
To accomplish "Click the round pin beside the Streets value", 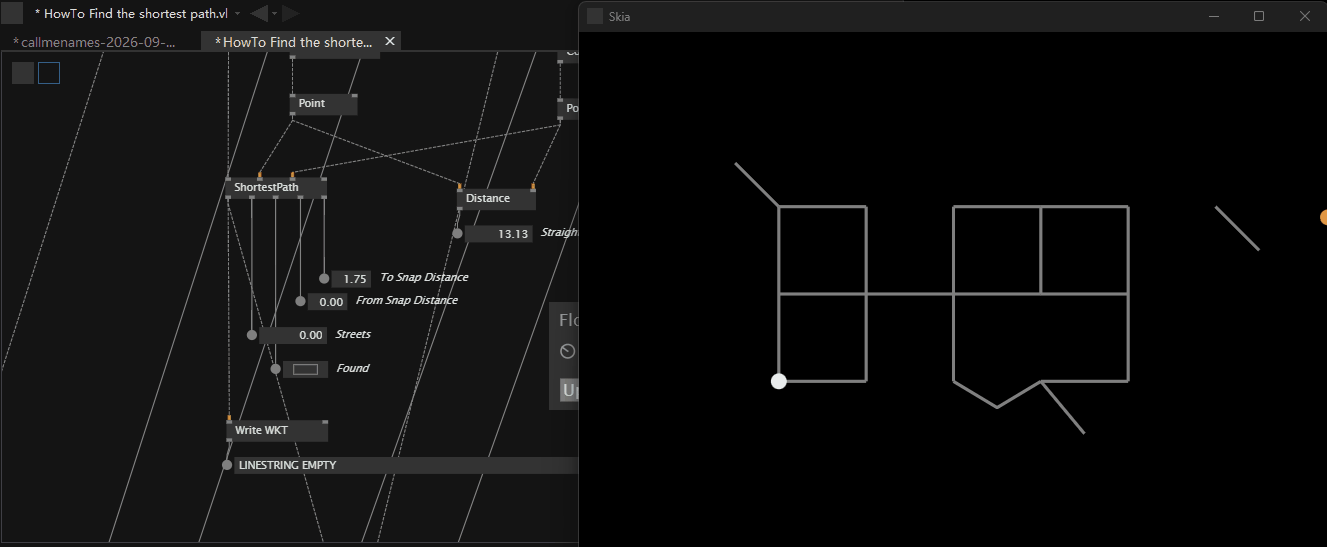I will tap(252, 335).
